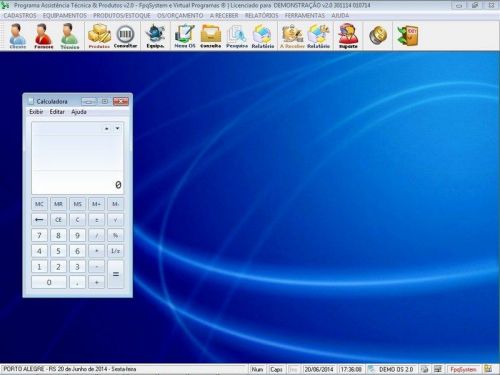Open the FERRAMENTAS menu
The image size is (500, 375).
[x=305, y=16]
